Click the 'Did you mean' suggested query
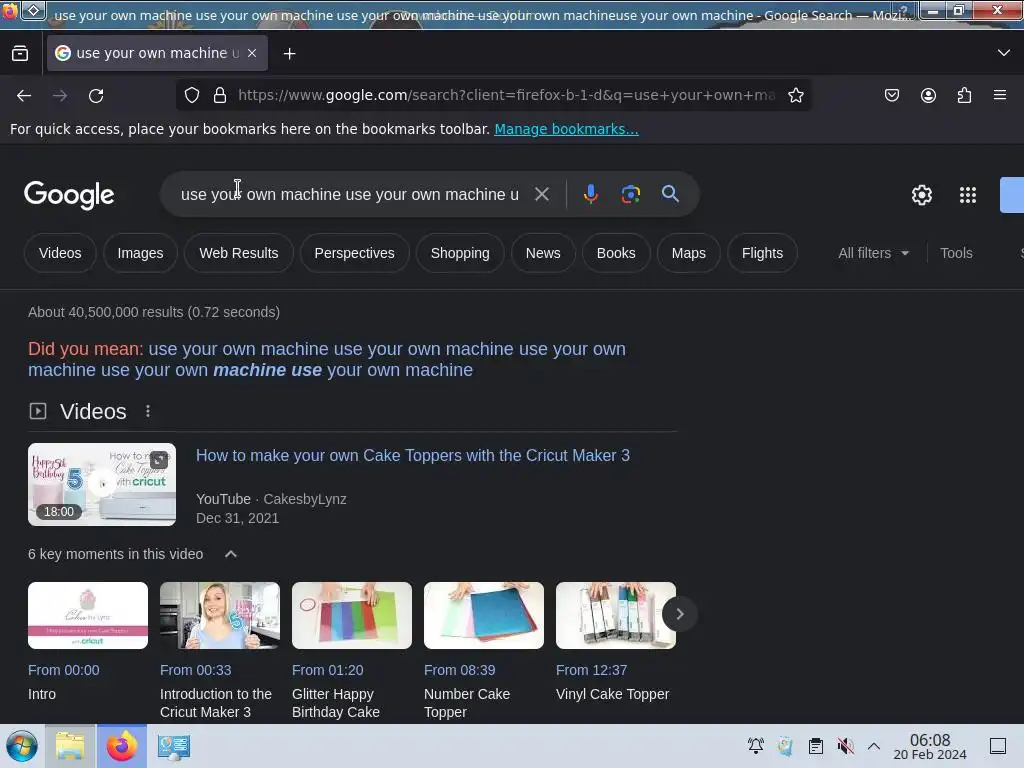The height and width of the screenshot is (768, 1024). pyautogui.click(x=327, y=359)
